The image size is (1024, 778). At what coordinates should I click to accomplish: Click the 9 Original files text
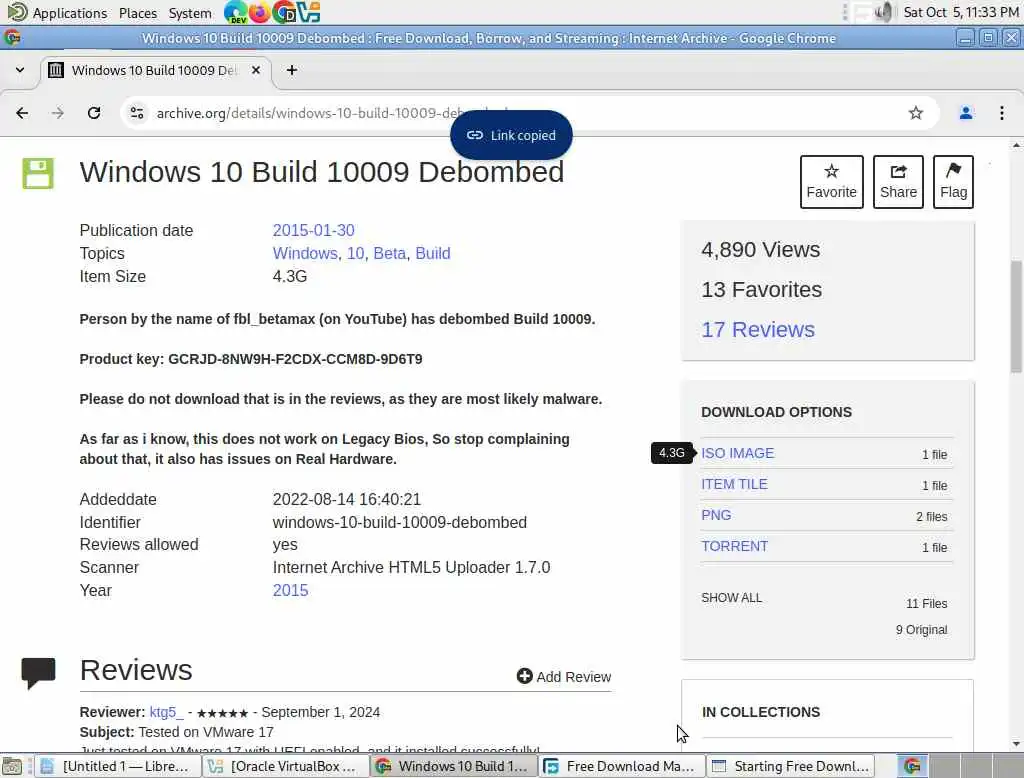tap(921, 630)
